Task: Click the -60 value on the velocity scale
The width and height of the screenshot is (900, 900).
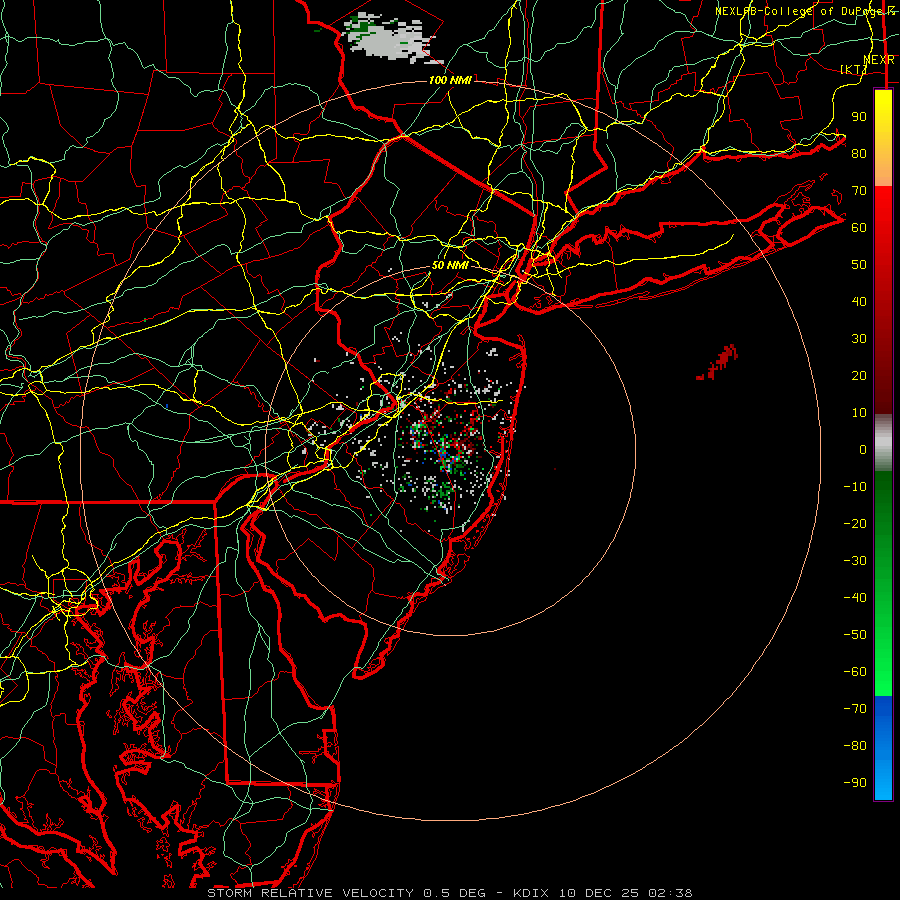Action: pos(855,672)
